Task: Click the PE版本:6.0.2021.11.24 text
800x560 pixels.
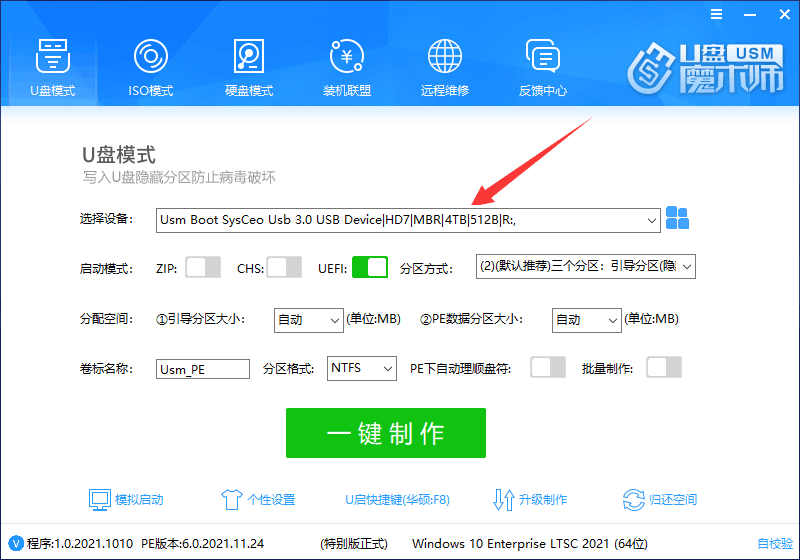Action: [203, 544]
